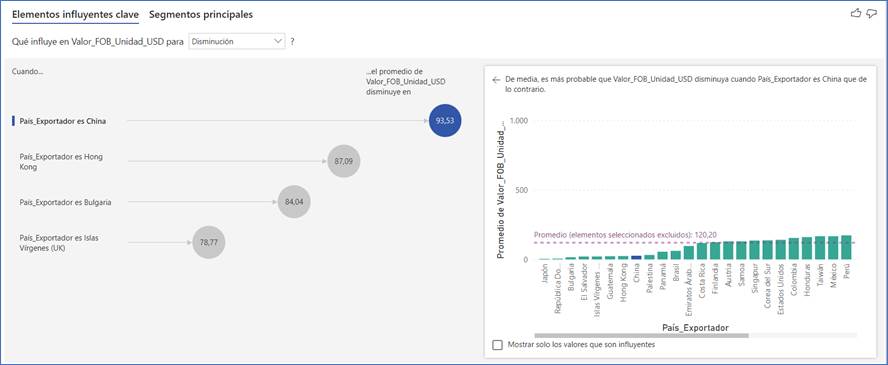The width and height of the screenshot is (888, 365).
Task: Click the Guatemala axis label
Action: tap(610, 282)
